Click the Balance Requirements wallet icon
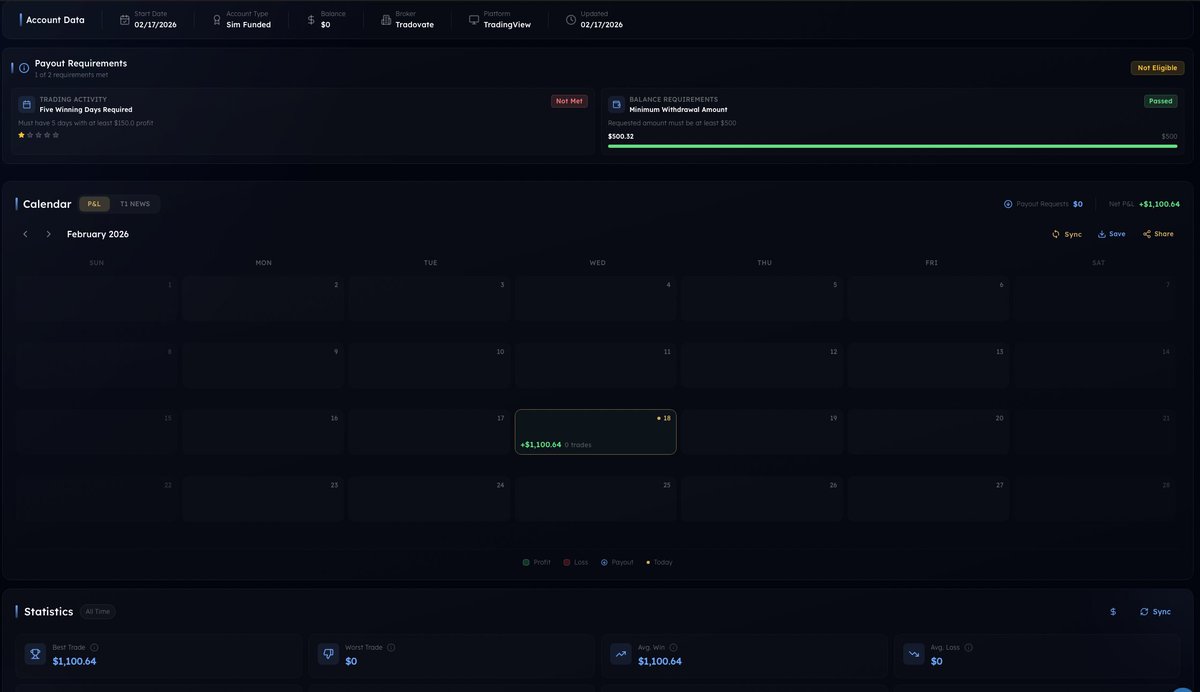Image resolution: width=1200 pixels, height=692 pixels. point(617,104)
